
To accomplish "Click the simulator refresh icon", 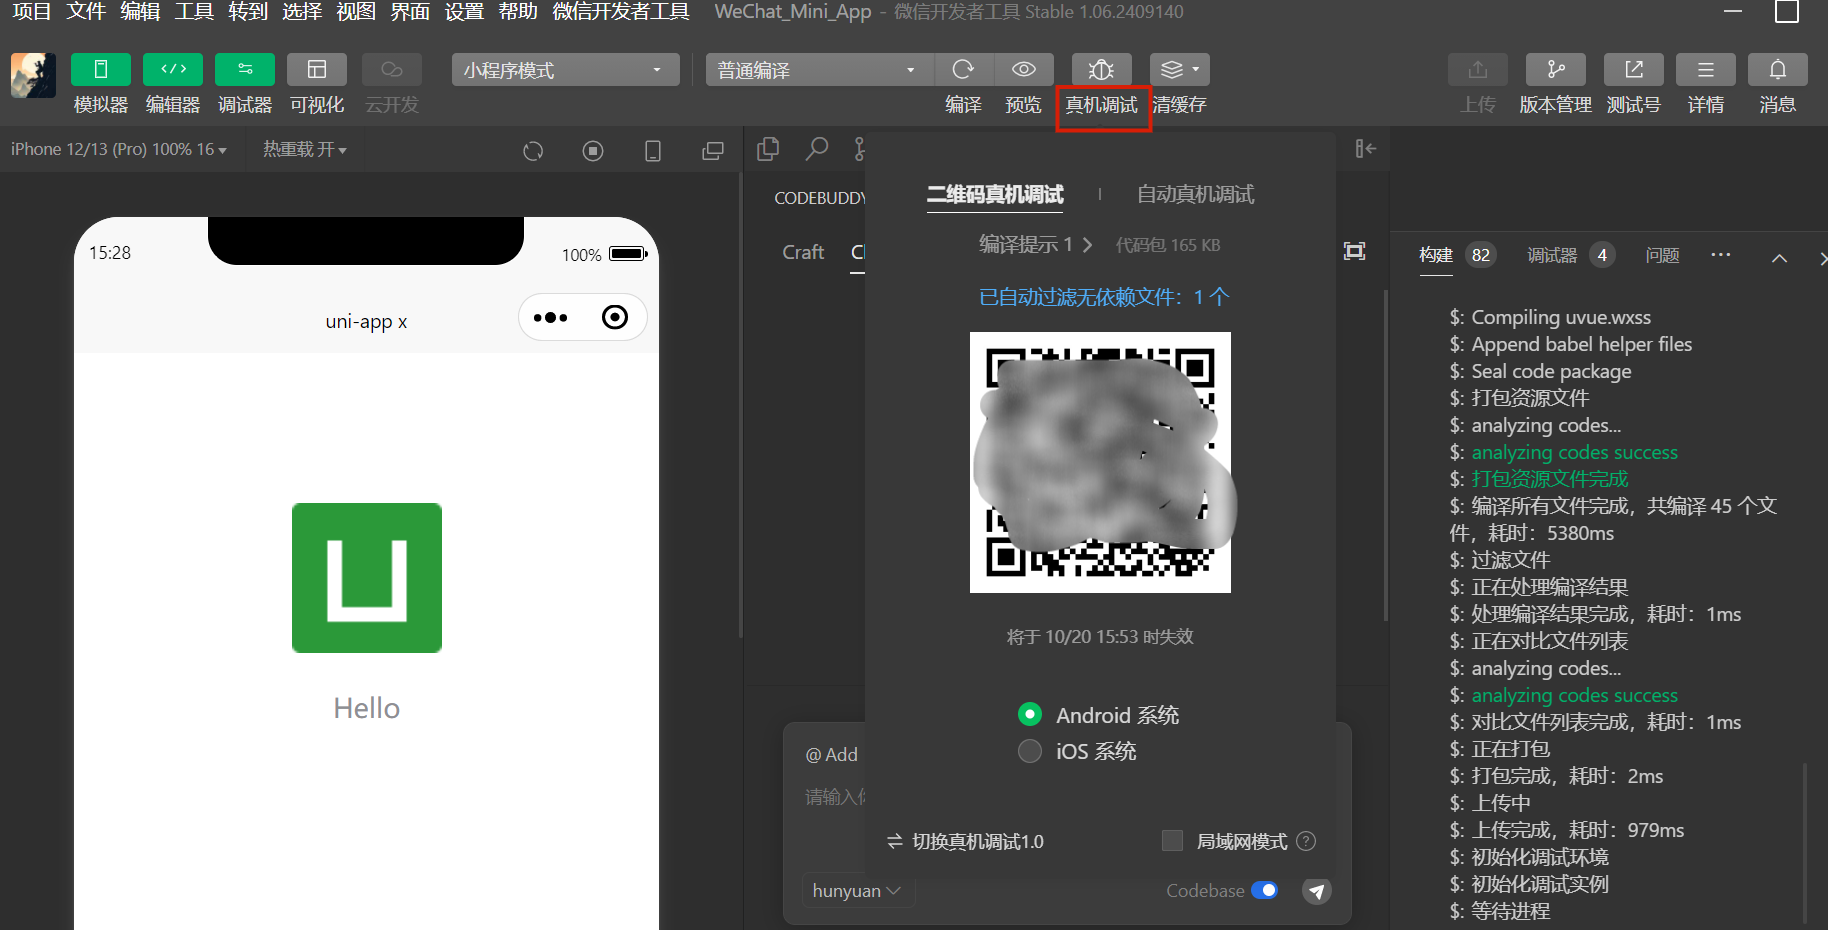I will 533,151.
